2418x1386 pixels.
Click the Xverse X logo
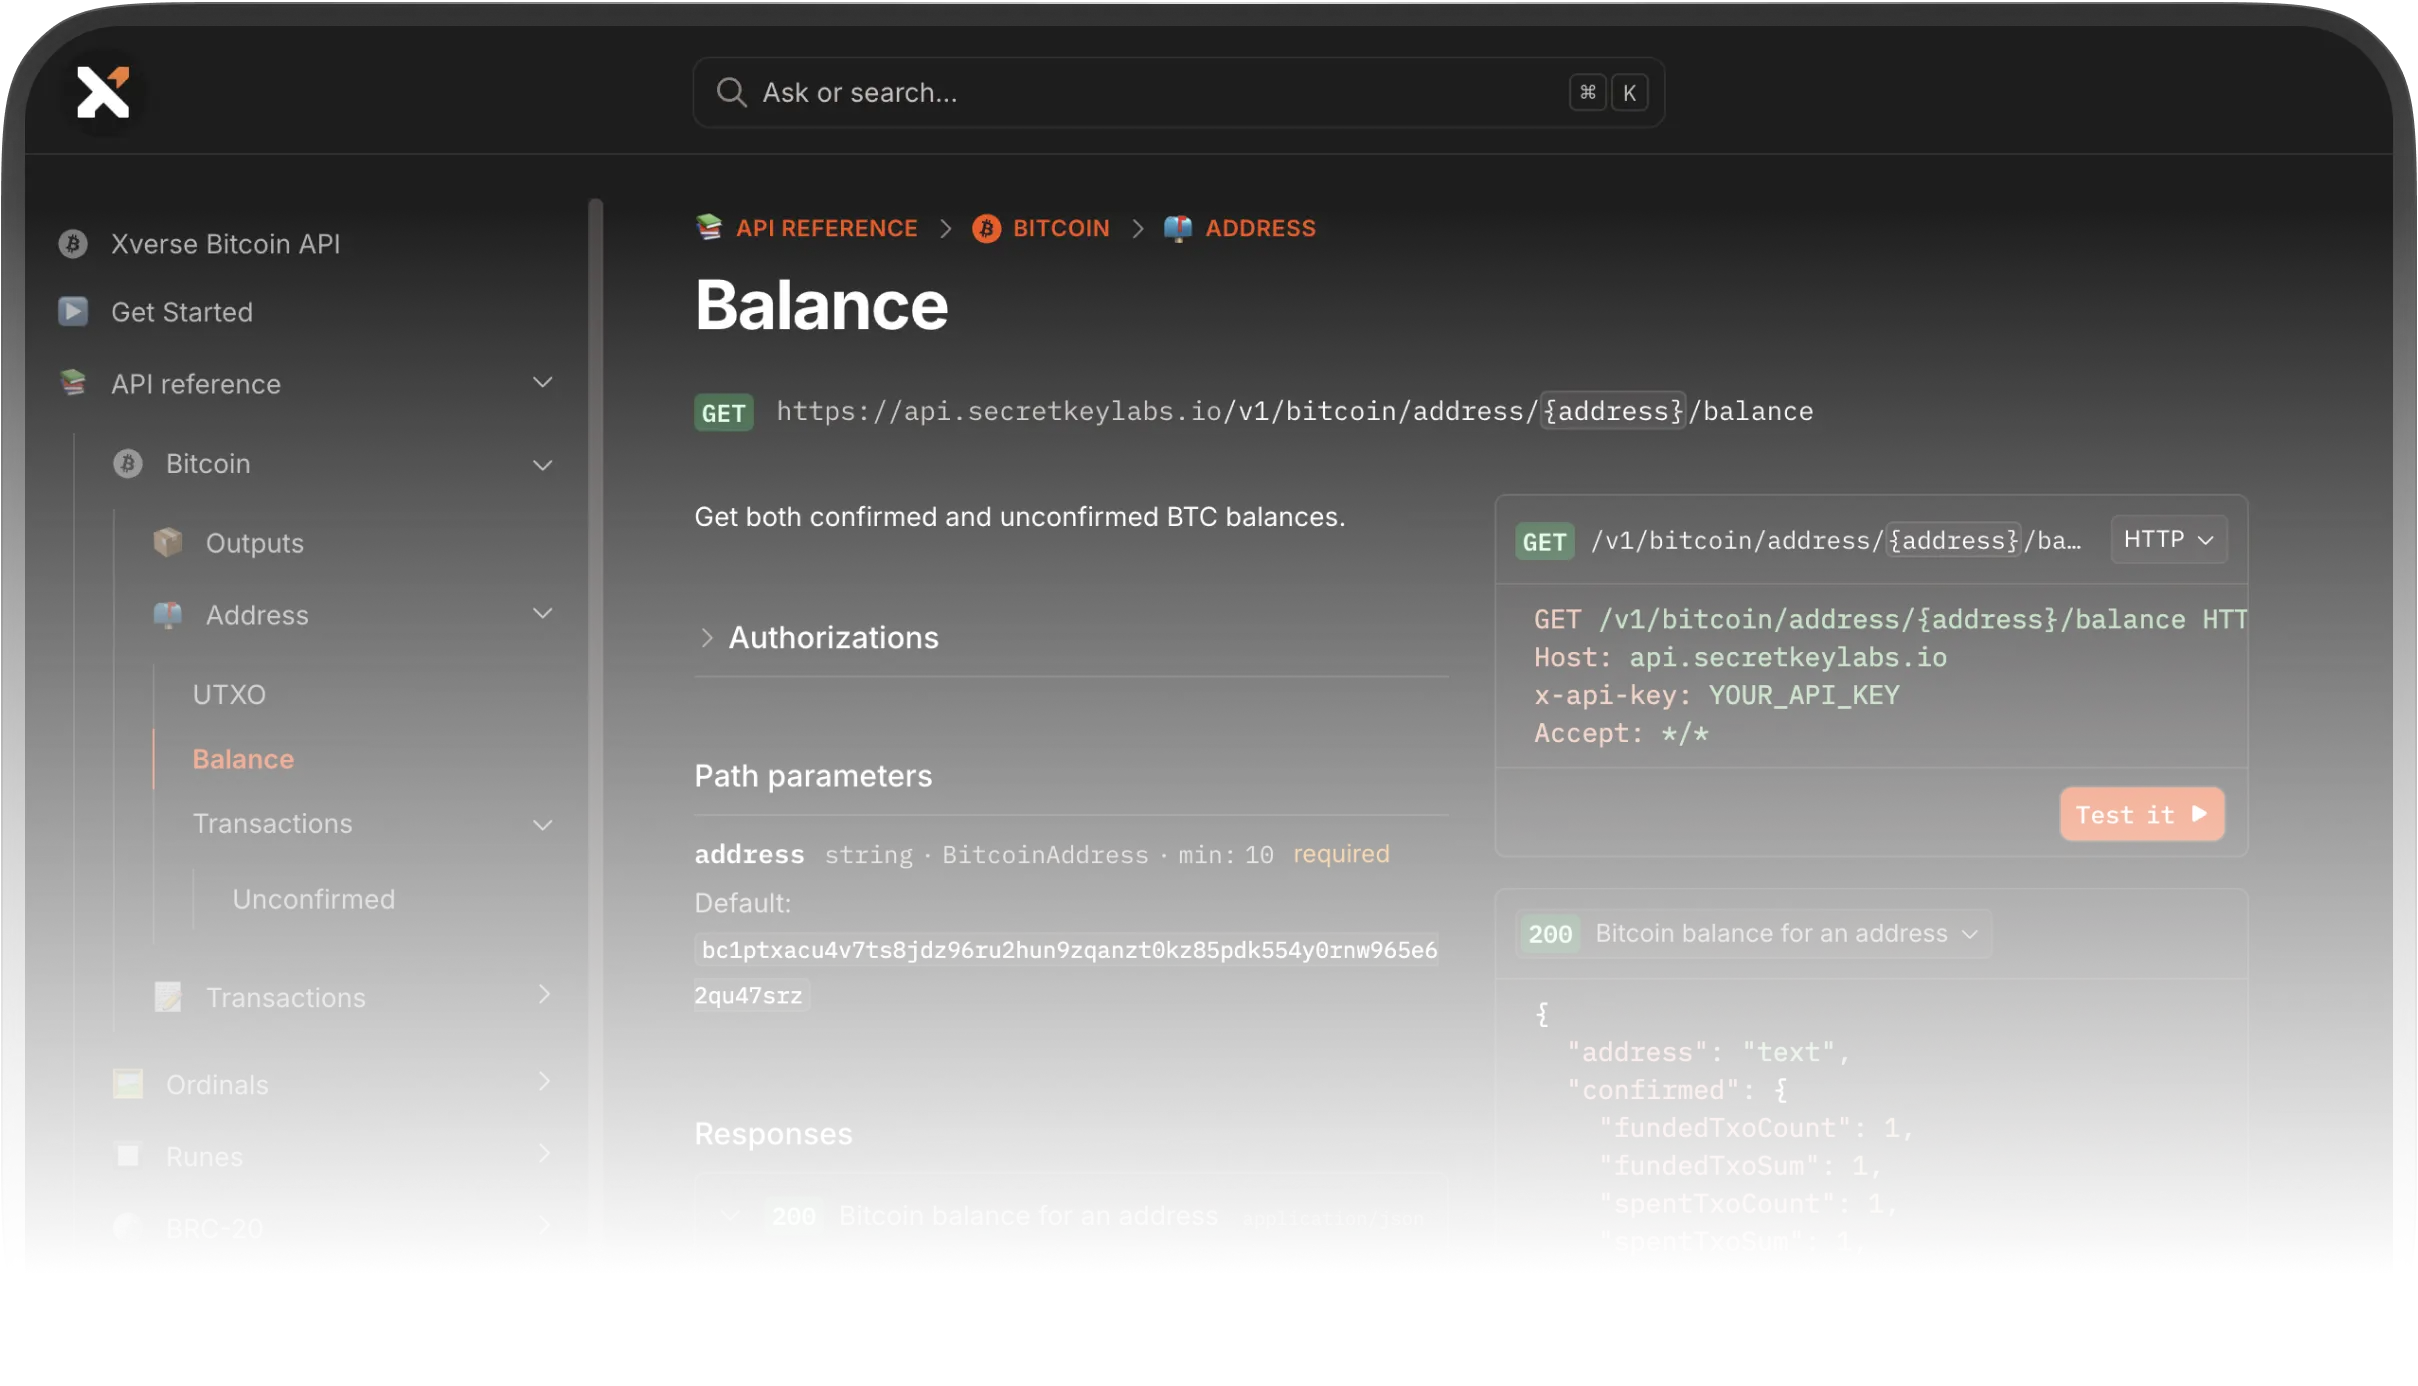pos(103,92)
